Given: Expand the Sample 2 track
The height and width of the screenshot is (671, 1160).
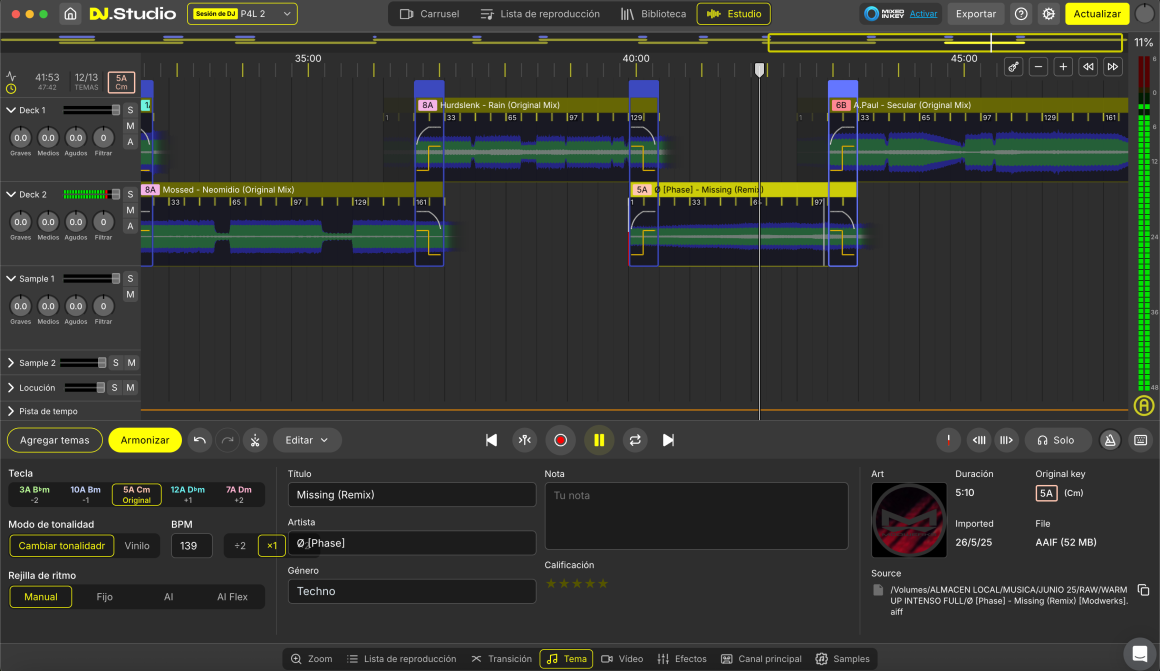Looking at the screenshot, I should (x=11, y=363).
